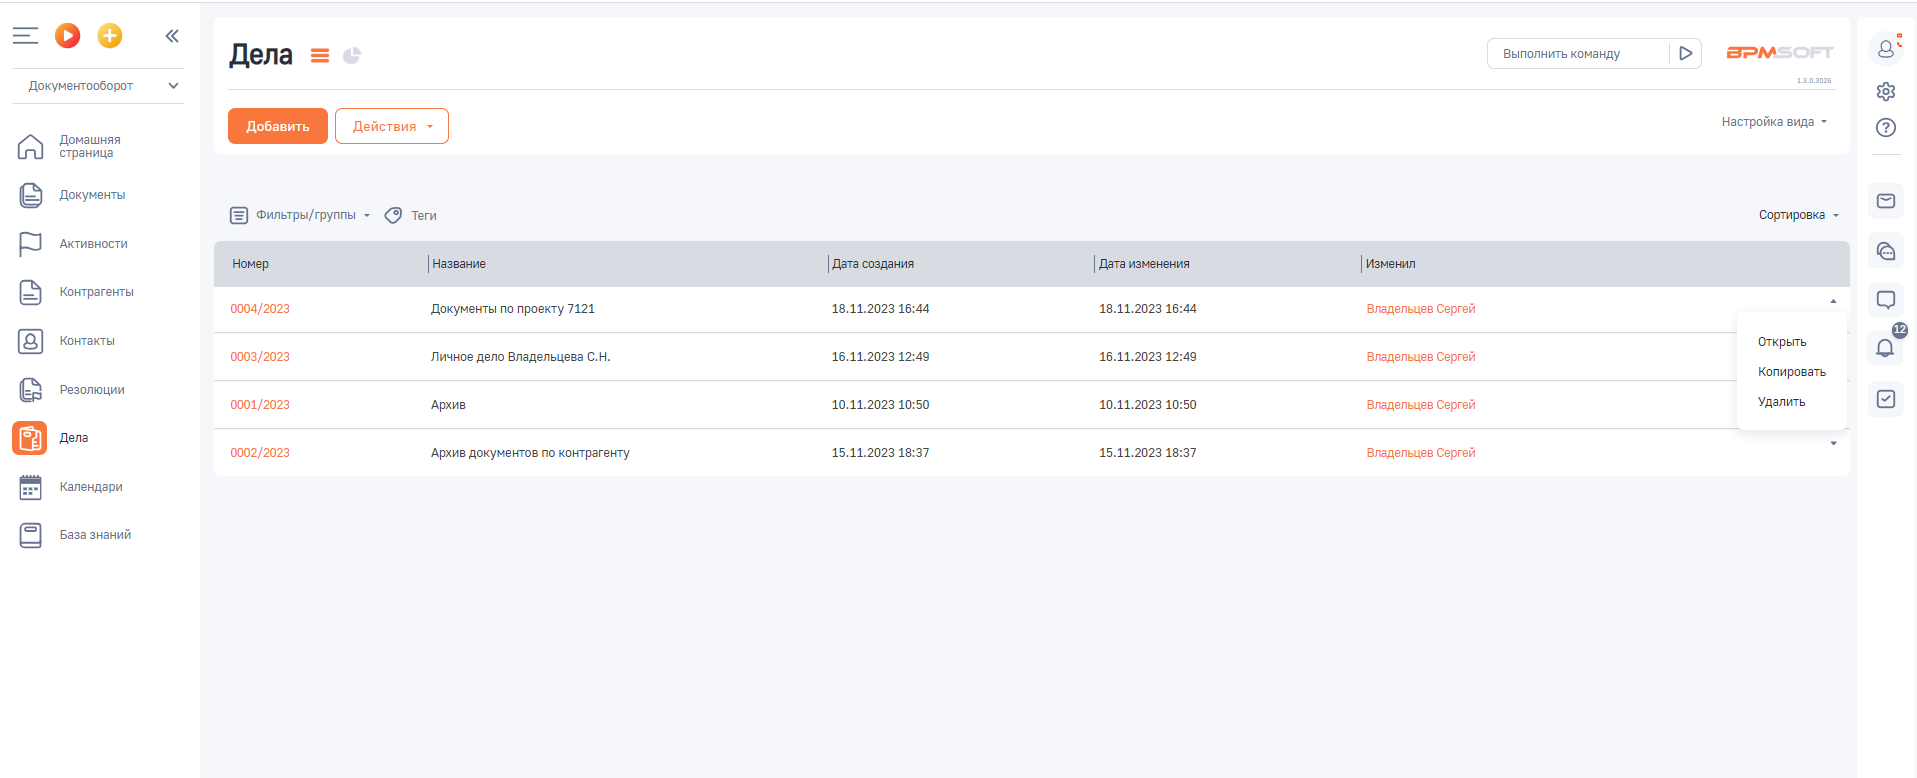Open case number 0001/2023
The height and width of the screenshot is (778, 1917).
click(260, 405)
